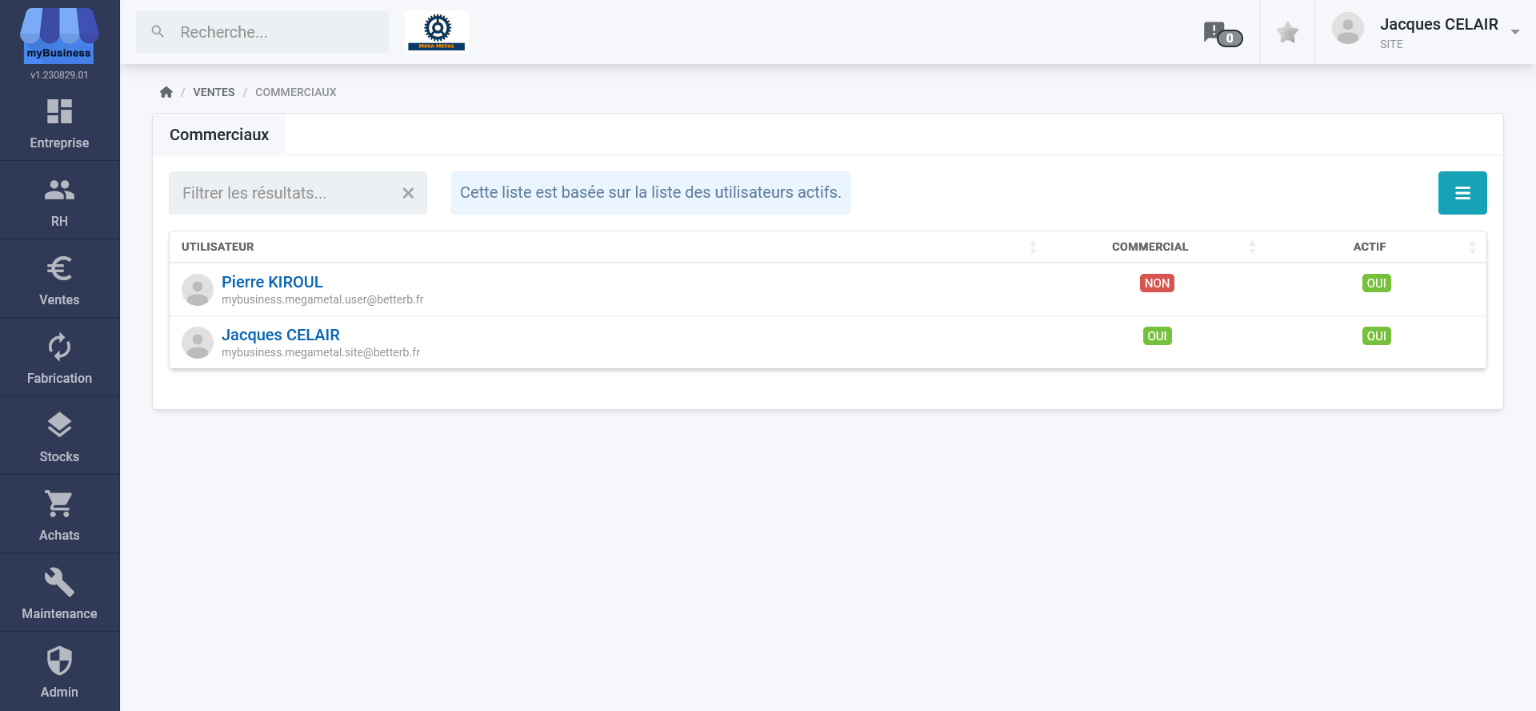
Task: Select the Commerciaux tab
Action: (x=219, y=135)
